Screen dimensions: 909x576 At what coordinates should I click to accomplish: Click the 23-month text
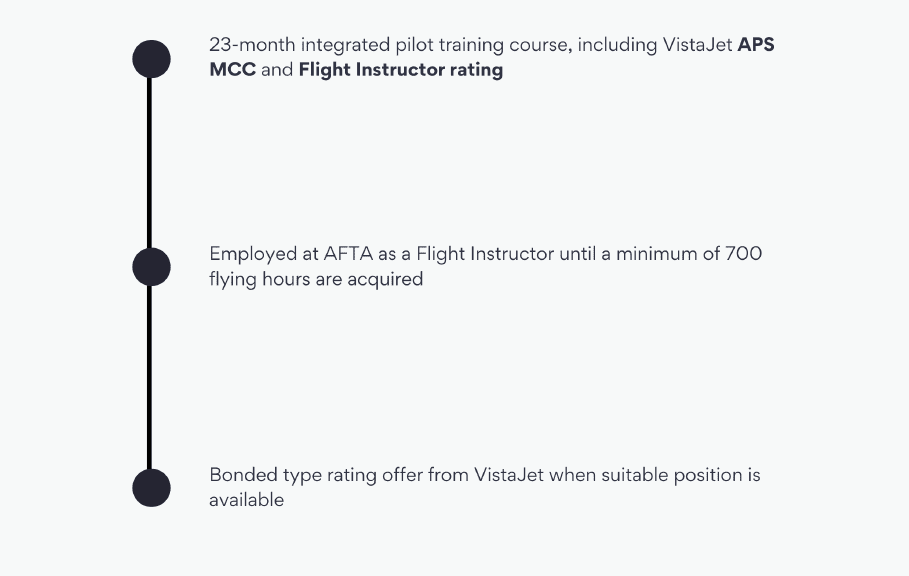click(252, 45)
